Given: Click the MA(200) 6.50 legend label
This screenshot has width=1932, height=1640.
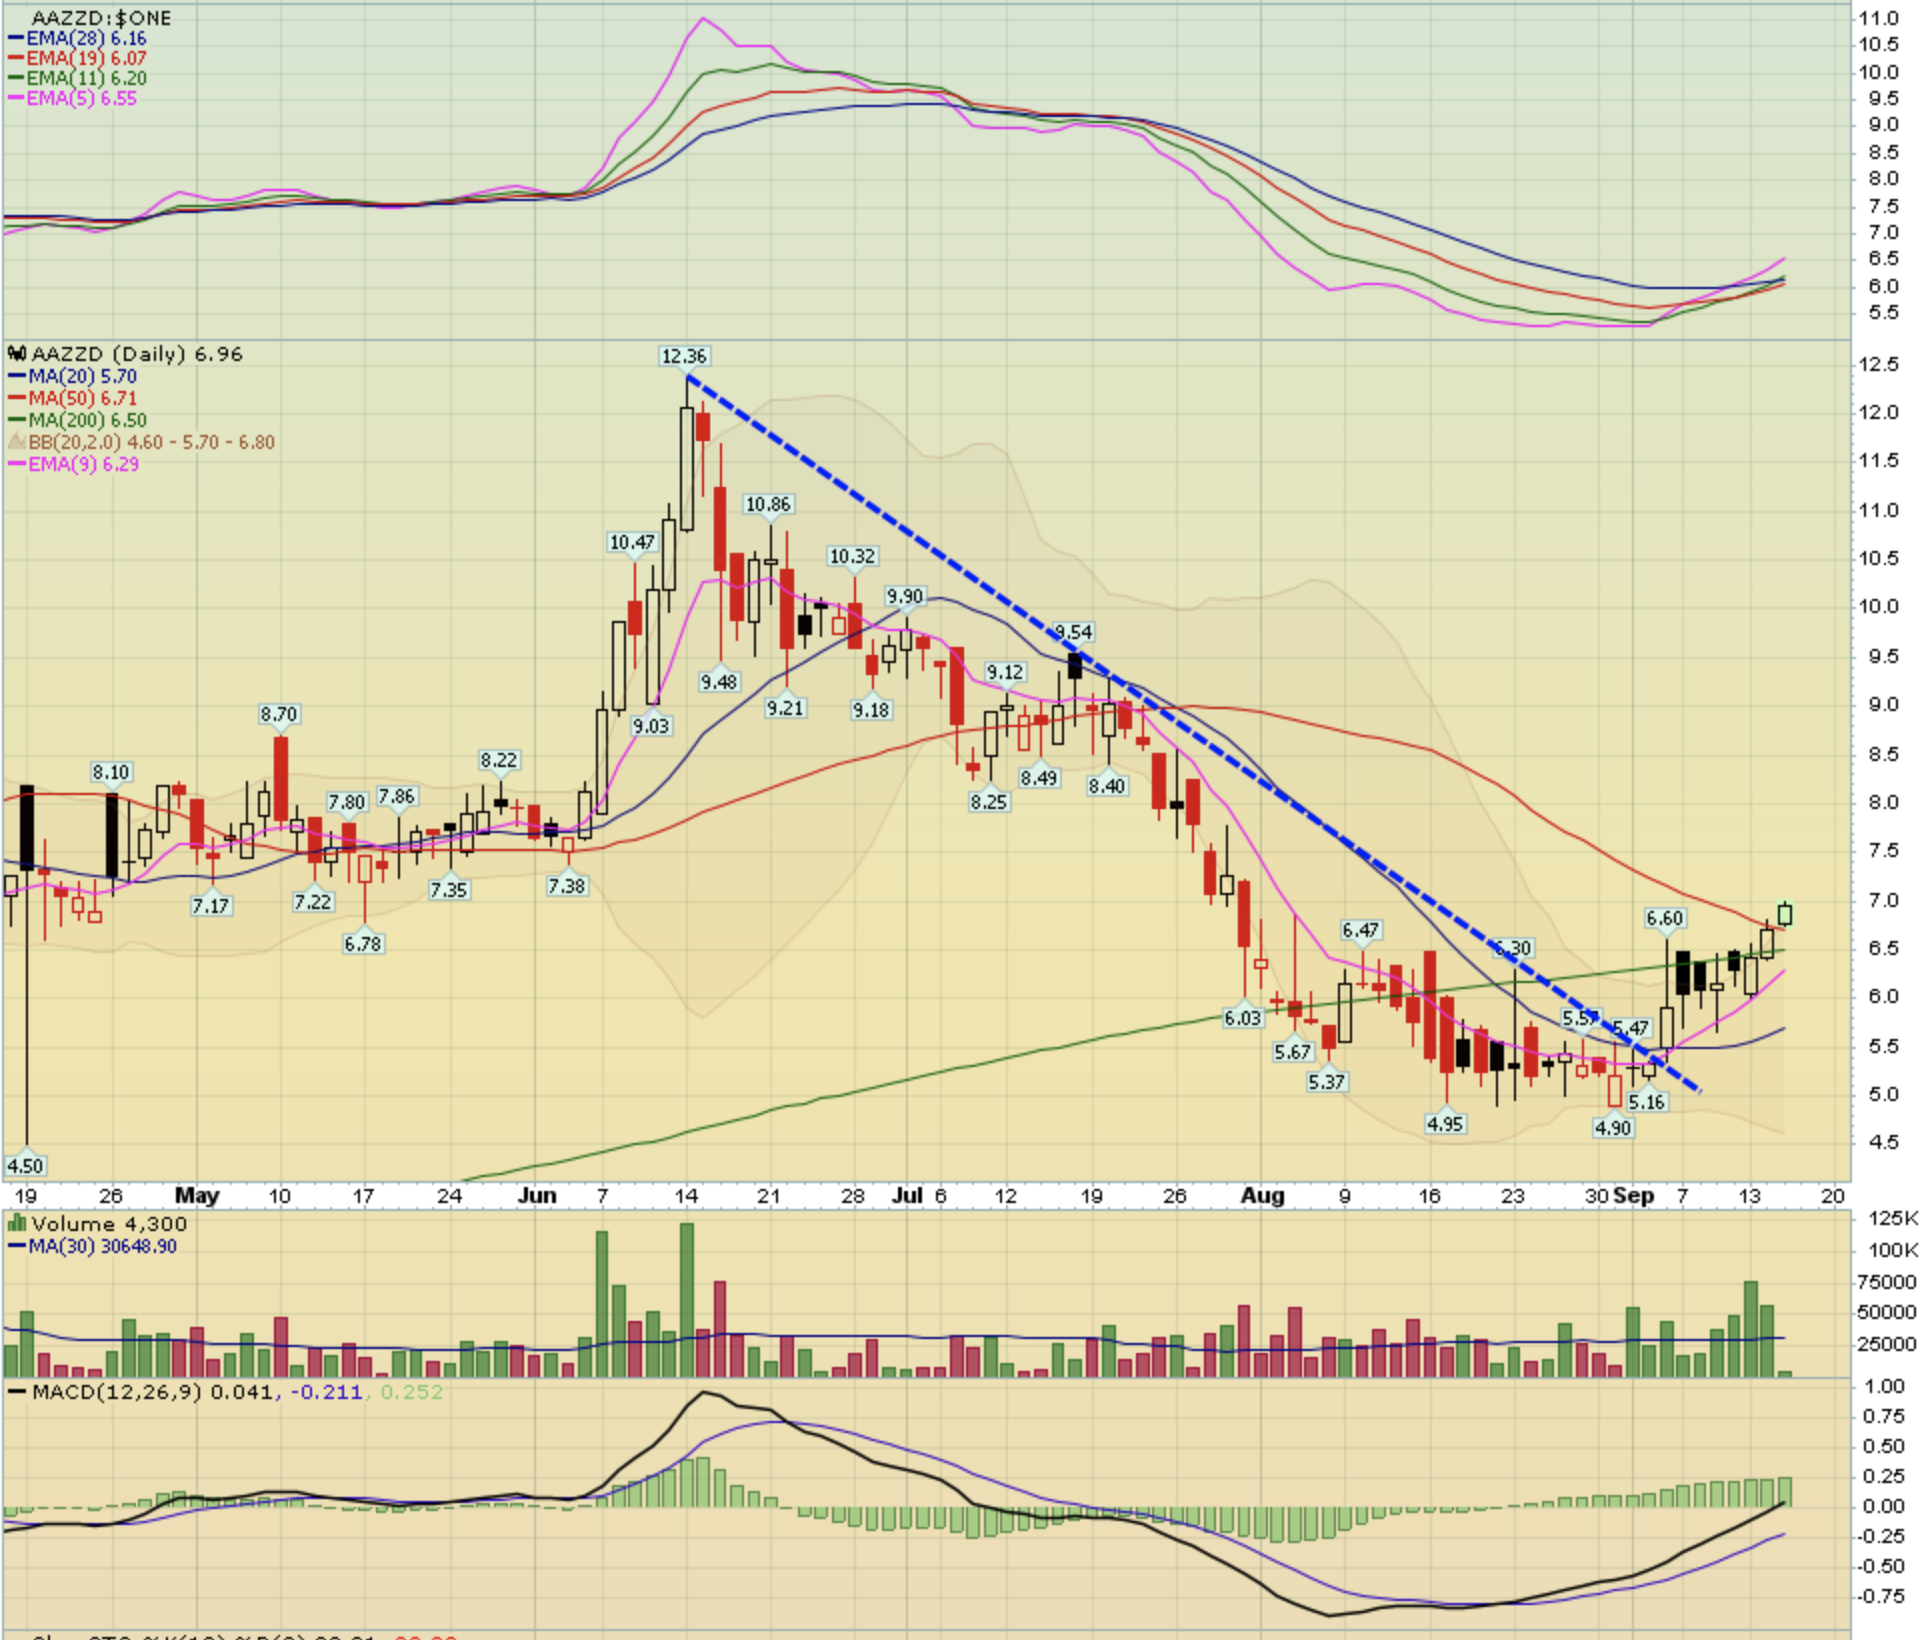Looking at the screenshot, I should coord(86,421).
